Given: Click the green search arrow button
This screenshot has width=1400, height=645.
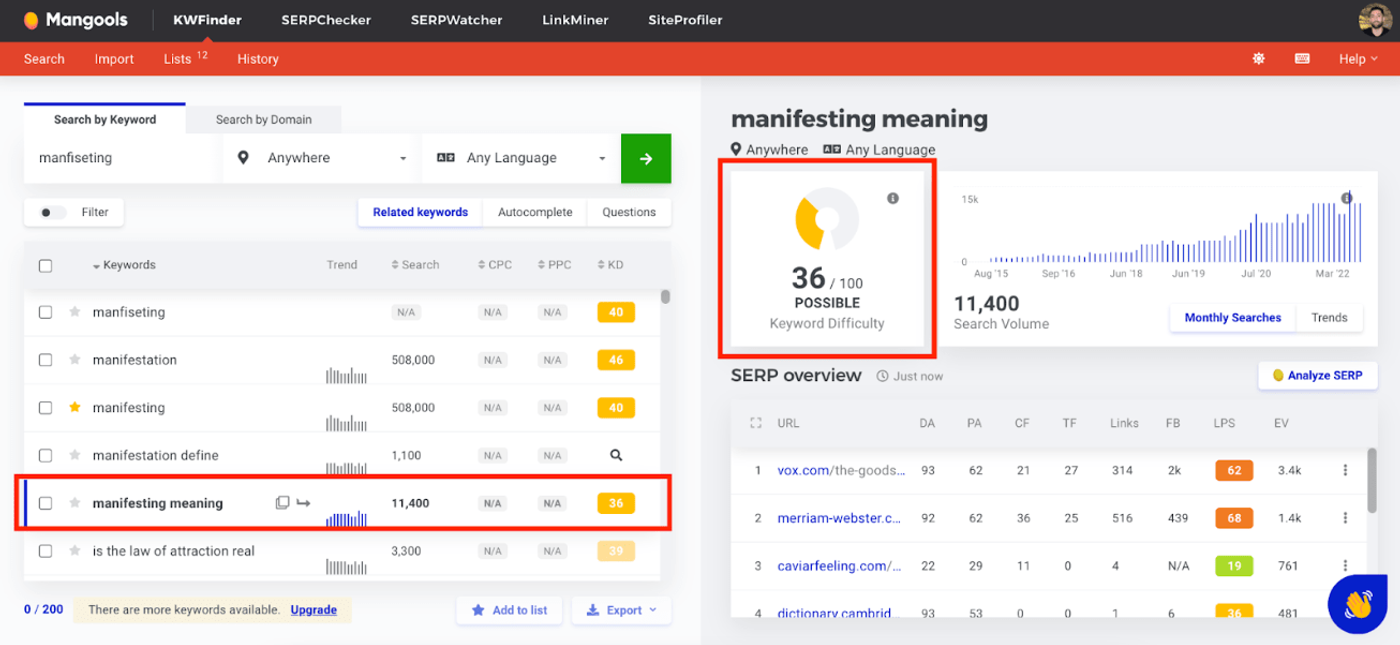Looking at the screenshot, I should [646, 158].
